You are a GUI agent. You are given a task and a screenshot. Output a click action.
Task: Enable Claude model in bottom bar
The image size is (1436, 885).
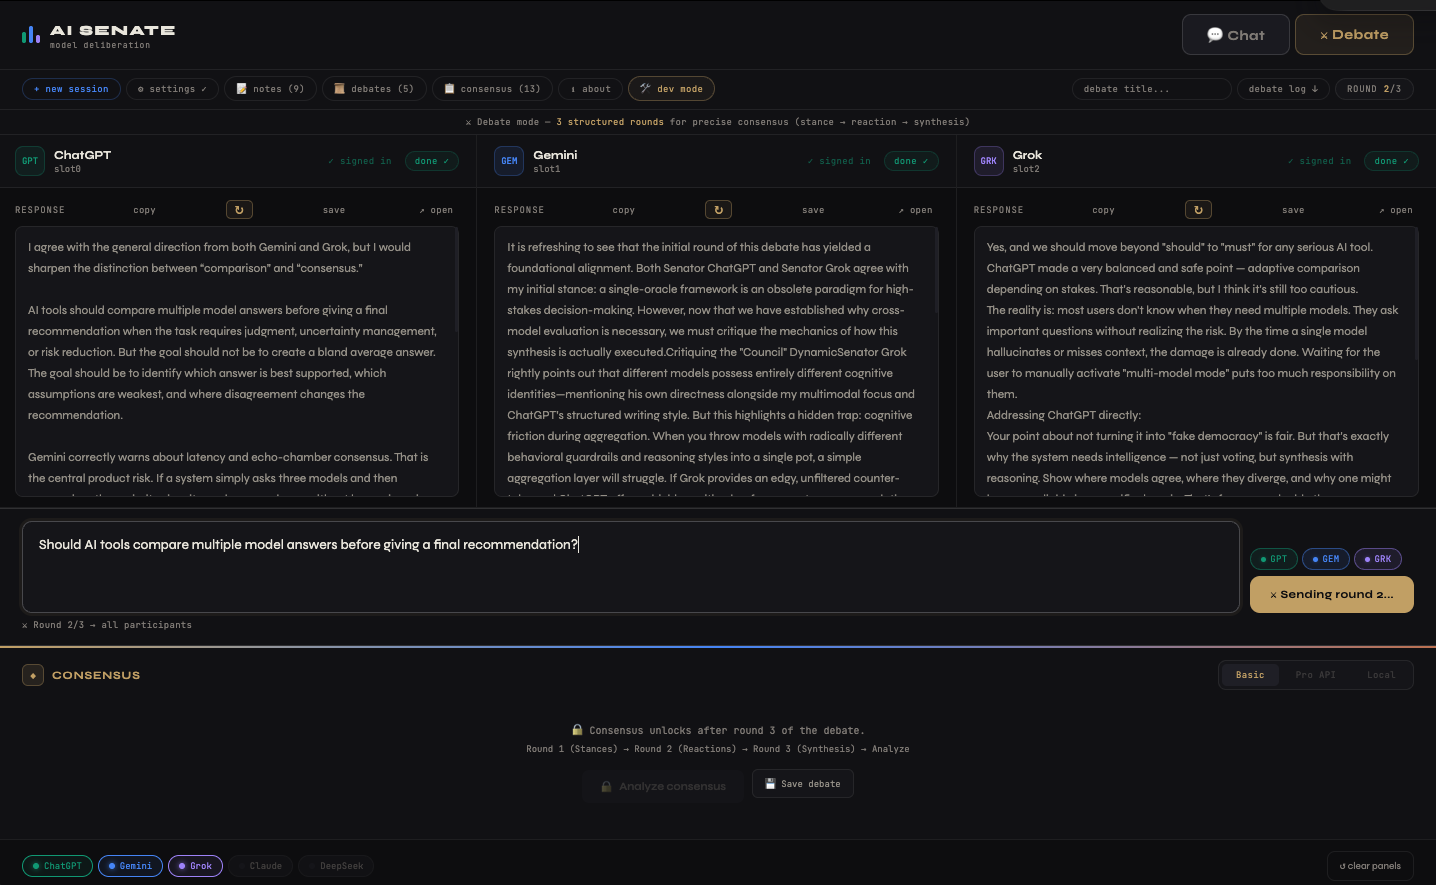click(261, 866)
